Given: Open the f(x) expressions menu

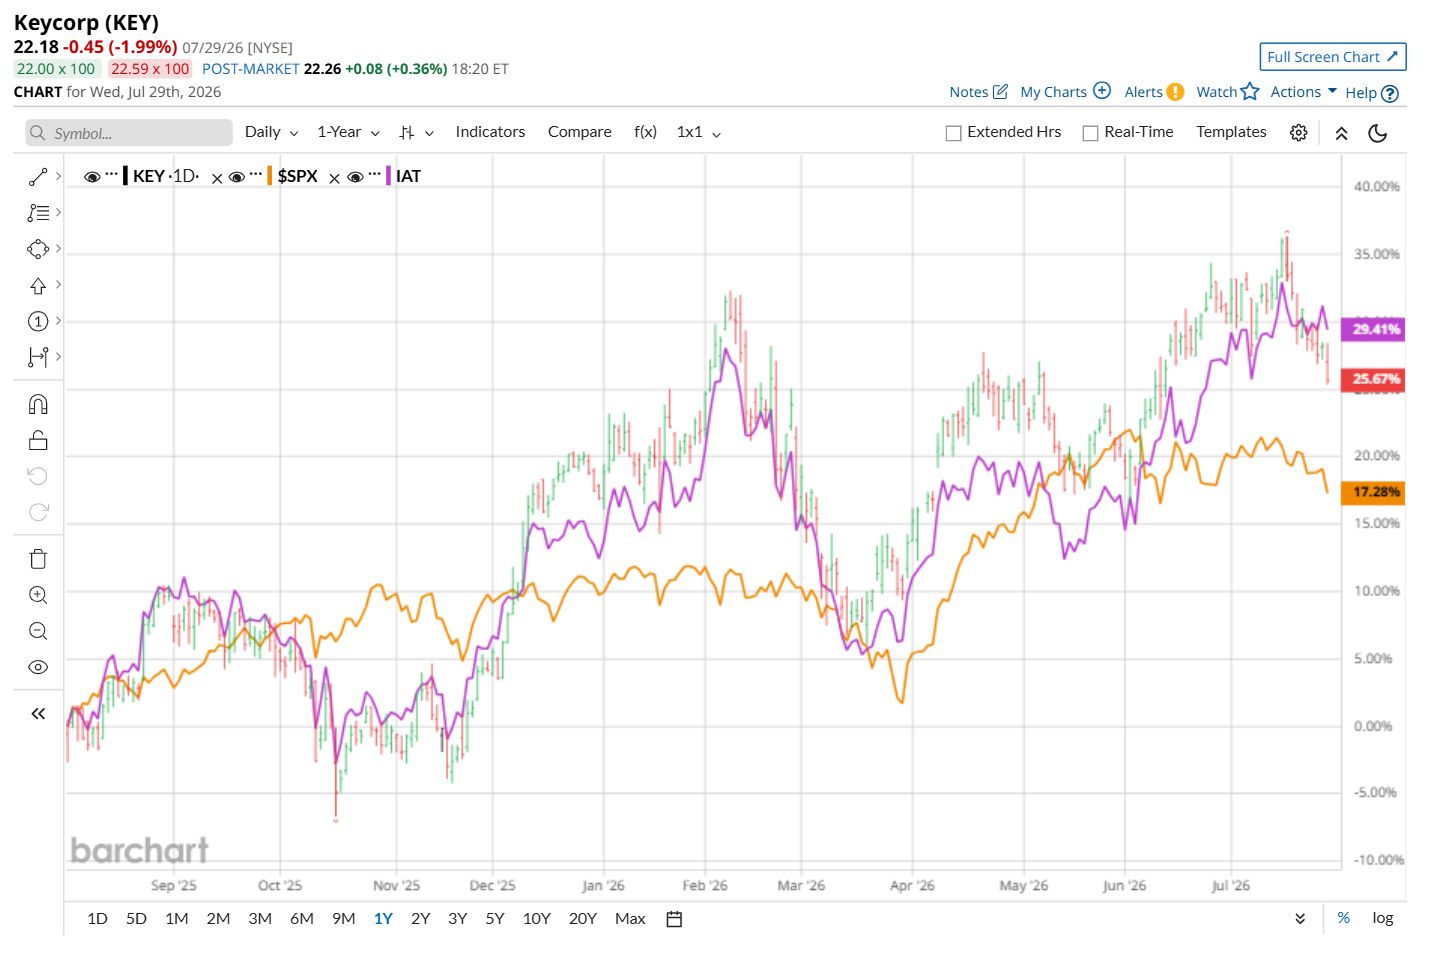Looking at the screenshot, I should click(x=645, y=132).
